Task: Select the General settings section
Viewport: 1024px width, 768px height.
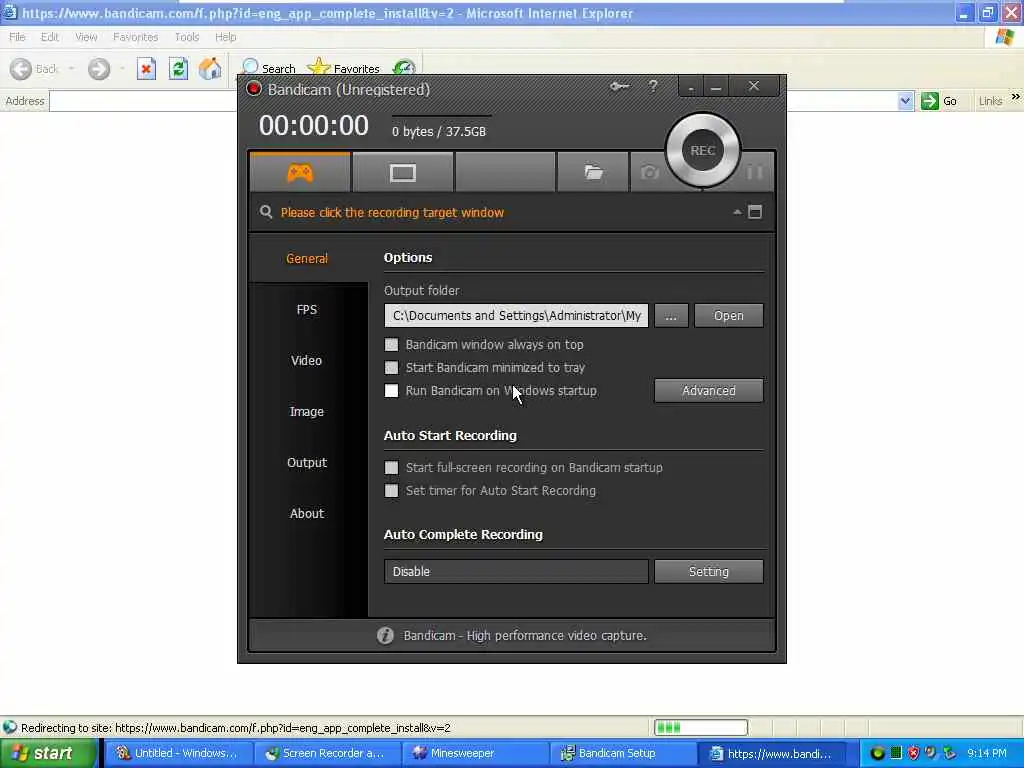Action: pos(307,259)
